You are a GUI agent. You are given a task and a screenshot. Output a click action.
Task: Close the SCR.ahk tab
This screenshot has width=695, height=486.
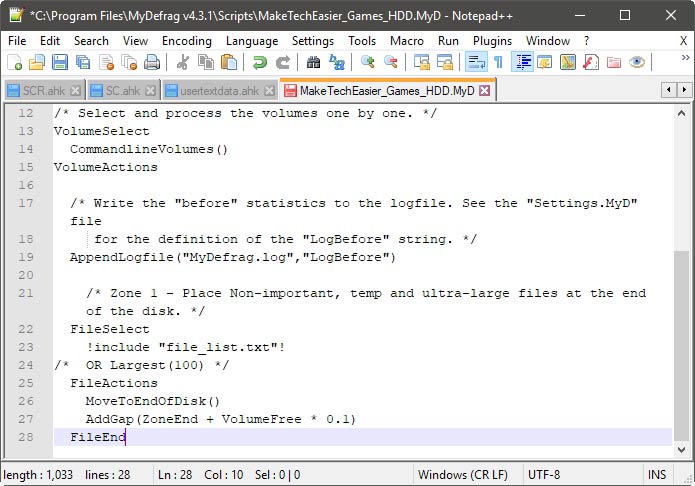pos(76,91)
